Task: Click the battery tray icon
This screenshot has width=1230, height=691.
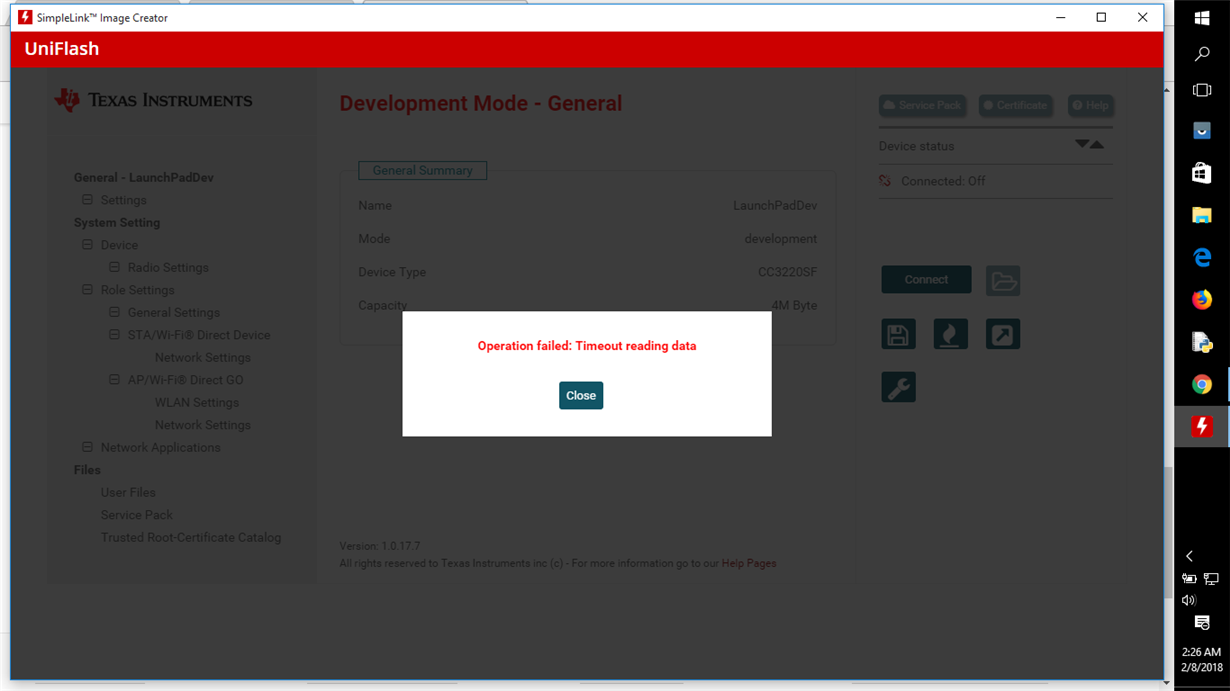Action: pos(1189,579)
